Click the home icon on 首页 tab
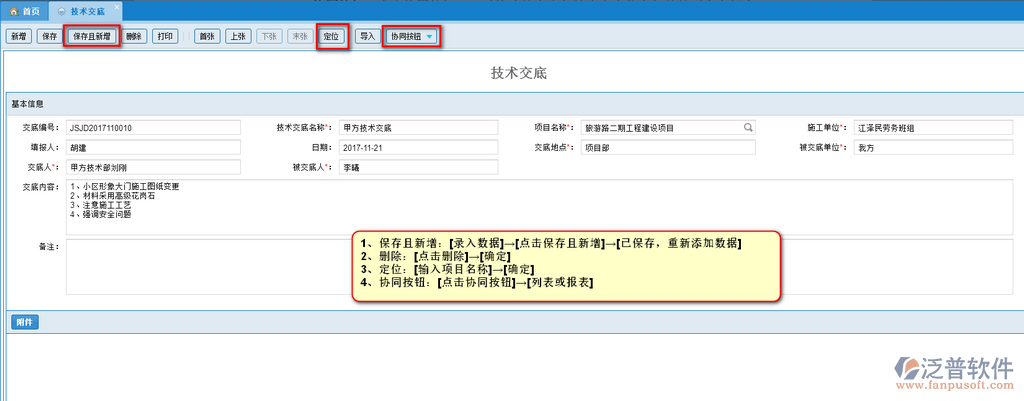 (13, 9)
